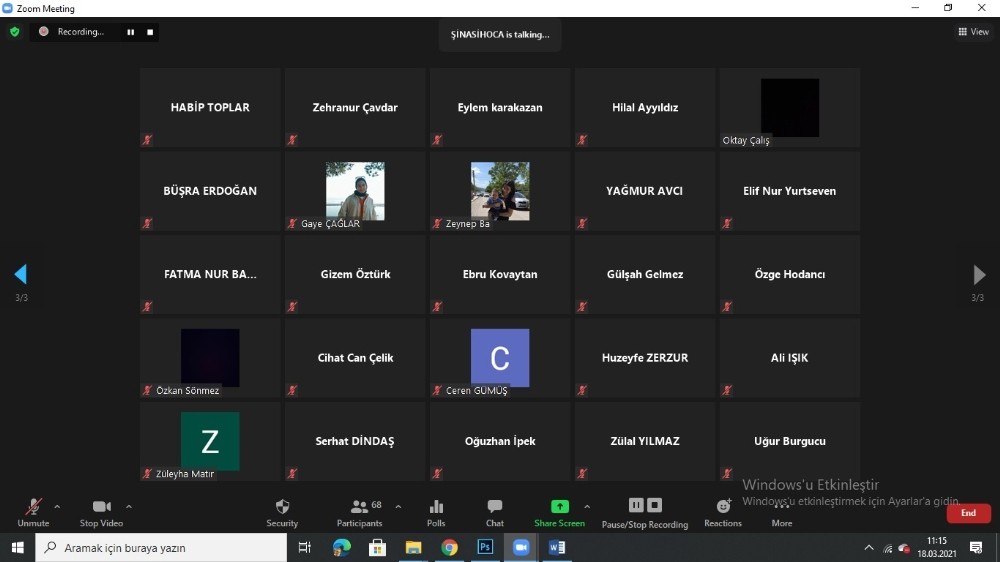Open the Security shield icon
1000x562 pixels.
click(282, 507)
